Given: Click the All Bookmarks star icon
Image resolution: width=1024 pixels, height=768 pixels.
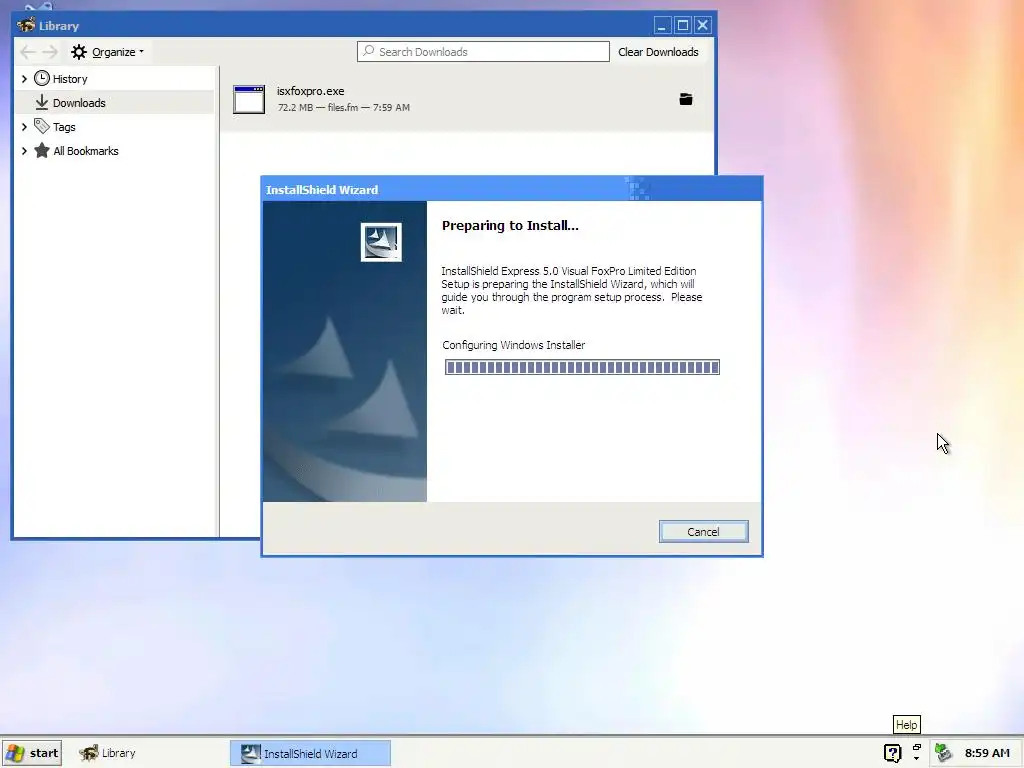Looking at the screenshot, I should click(42, 150).
